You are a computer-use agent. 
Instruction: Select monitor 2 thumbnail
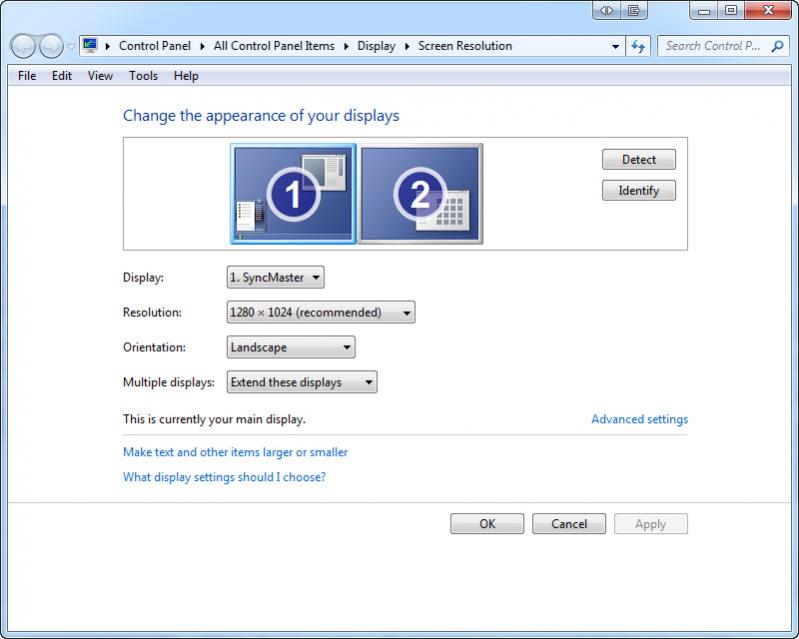coord(420,194)
